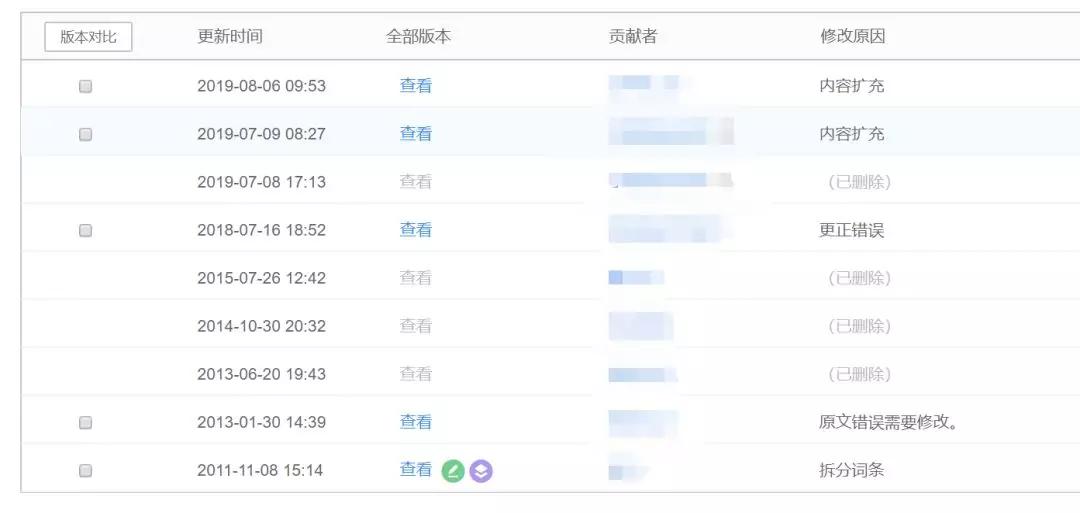Tick the checkbox for 2019-08-06 09:53 version
This screenshot has height=513, width=1080.
[85, 86]
